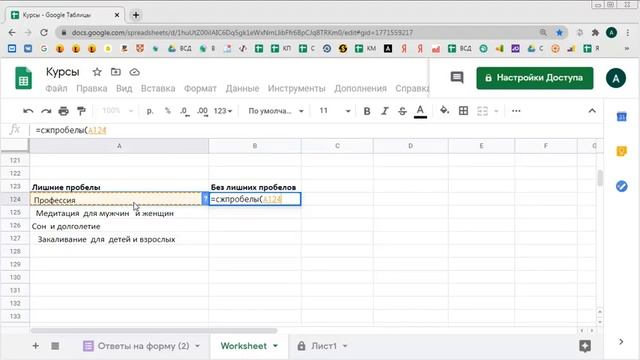Open the Keep notes side panel icon
640x360 pixels.
coord(622,151)
